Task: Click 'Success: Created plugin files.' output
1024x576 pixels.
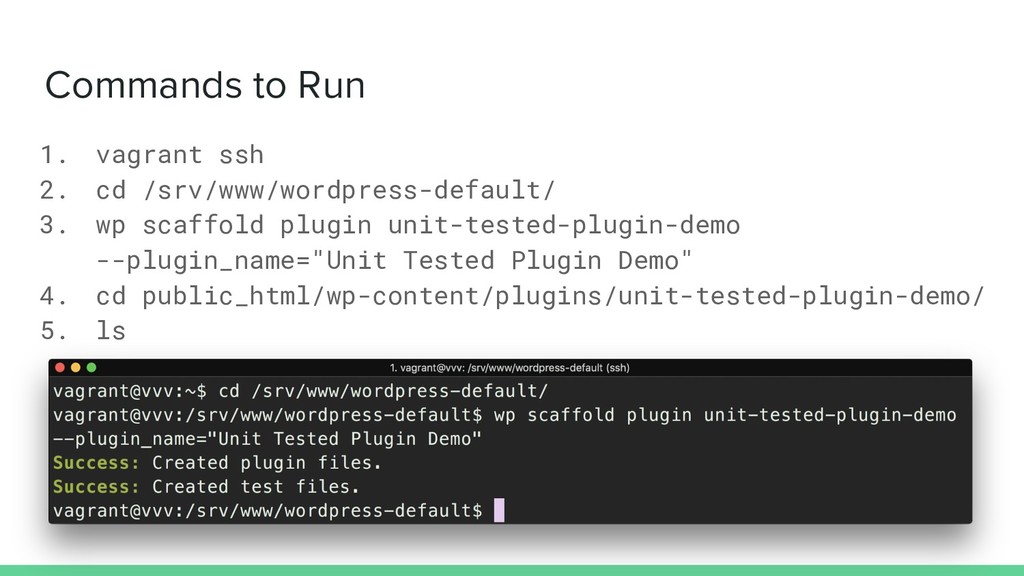Action: 217,463
